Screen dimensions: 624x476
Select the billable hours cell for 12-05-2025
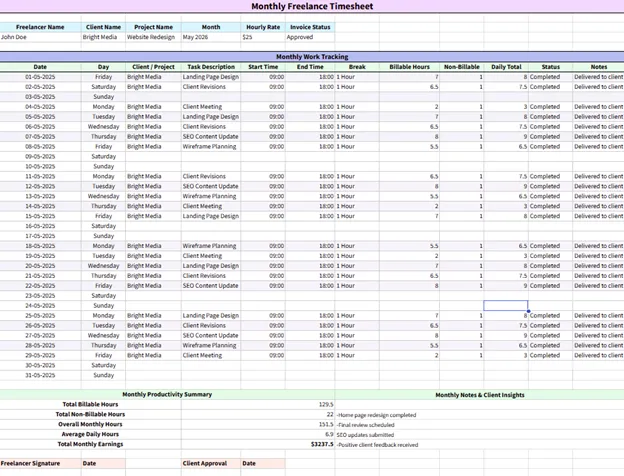click(409, 186)
